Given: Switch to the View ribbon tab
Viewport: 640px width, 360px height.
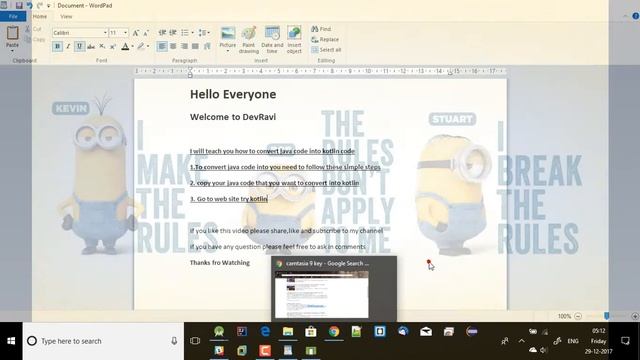Looking at the screenshot, I should point(66,16).
